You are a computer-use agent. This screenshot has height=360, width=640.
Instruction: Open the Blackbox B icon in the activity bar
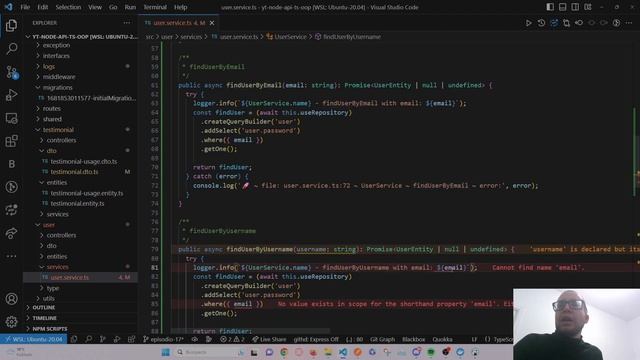coord(11,164)
